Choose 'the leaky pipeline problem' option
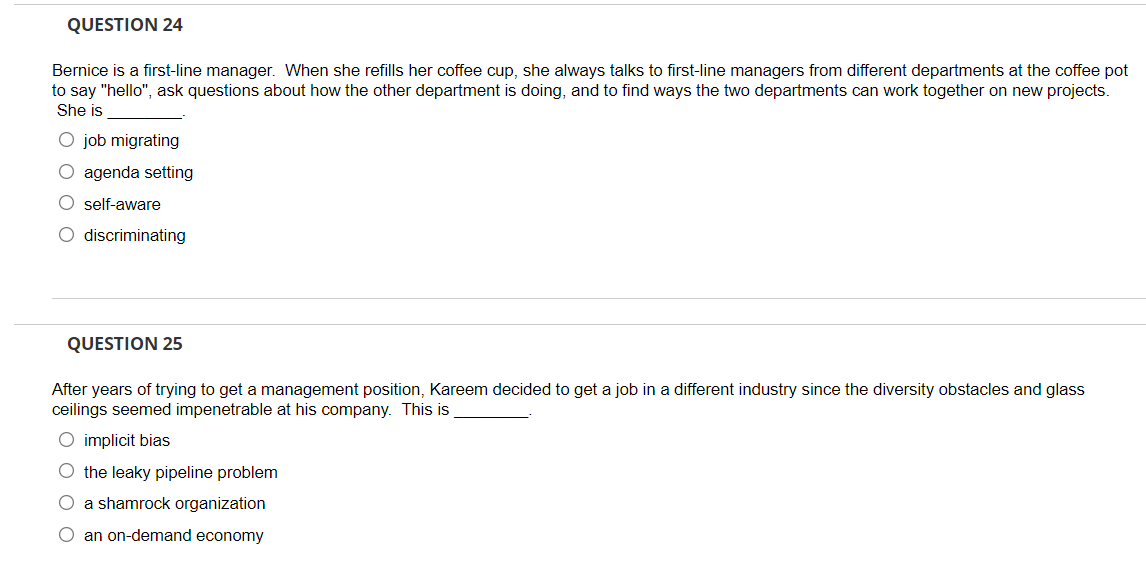The height and width of the screenshot is (562, 1146). pos(67,471)
